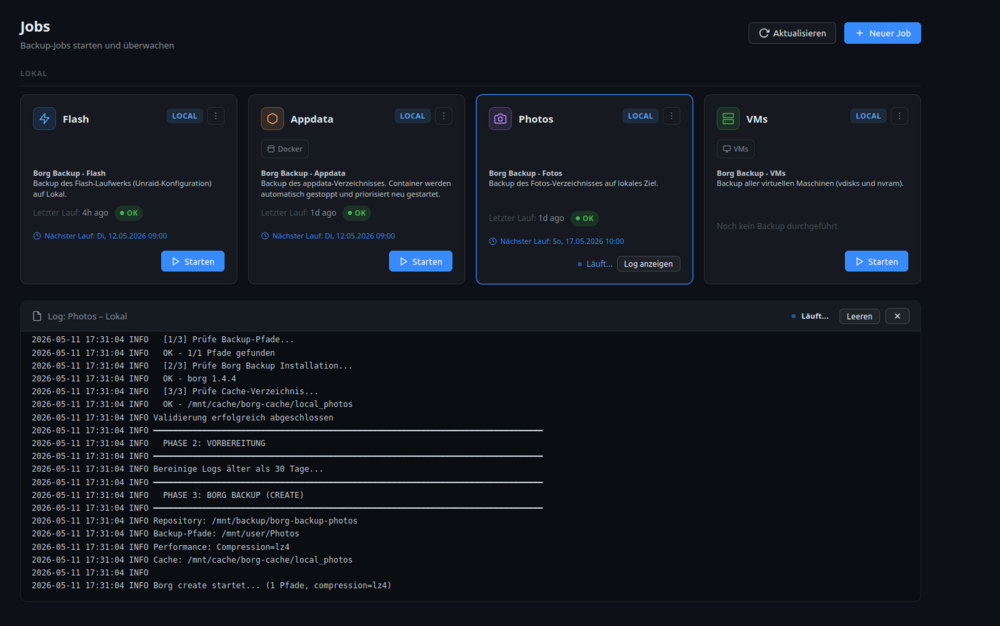Click the 'Borg Backup - VMs' description title
The height and width of the screenshot is (626, 1000).
(x=751, y=173)
